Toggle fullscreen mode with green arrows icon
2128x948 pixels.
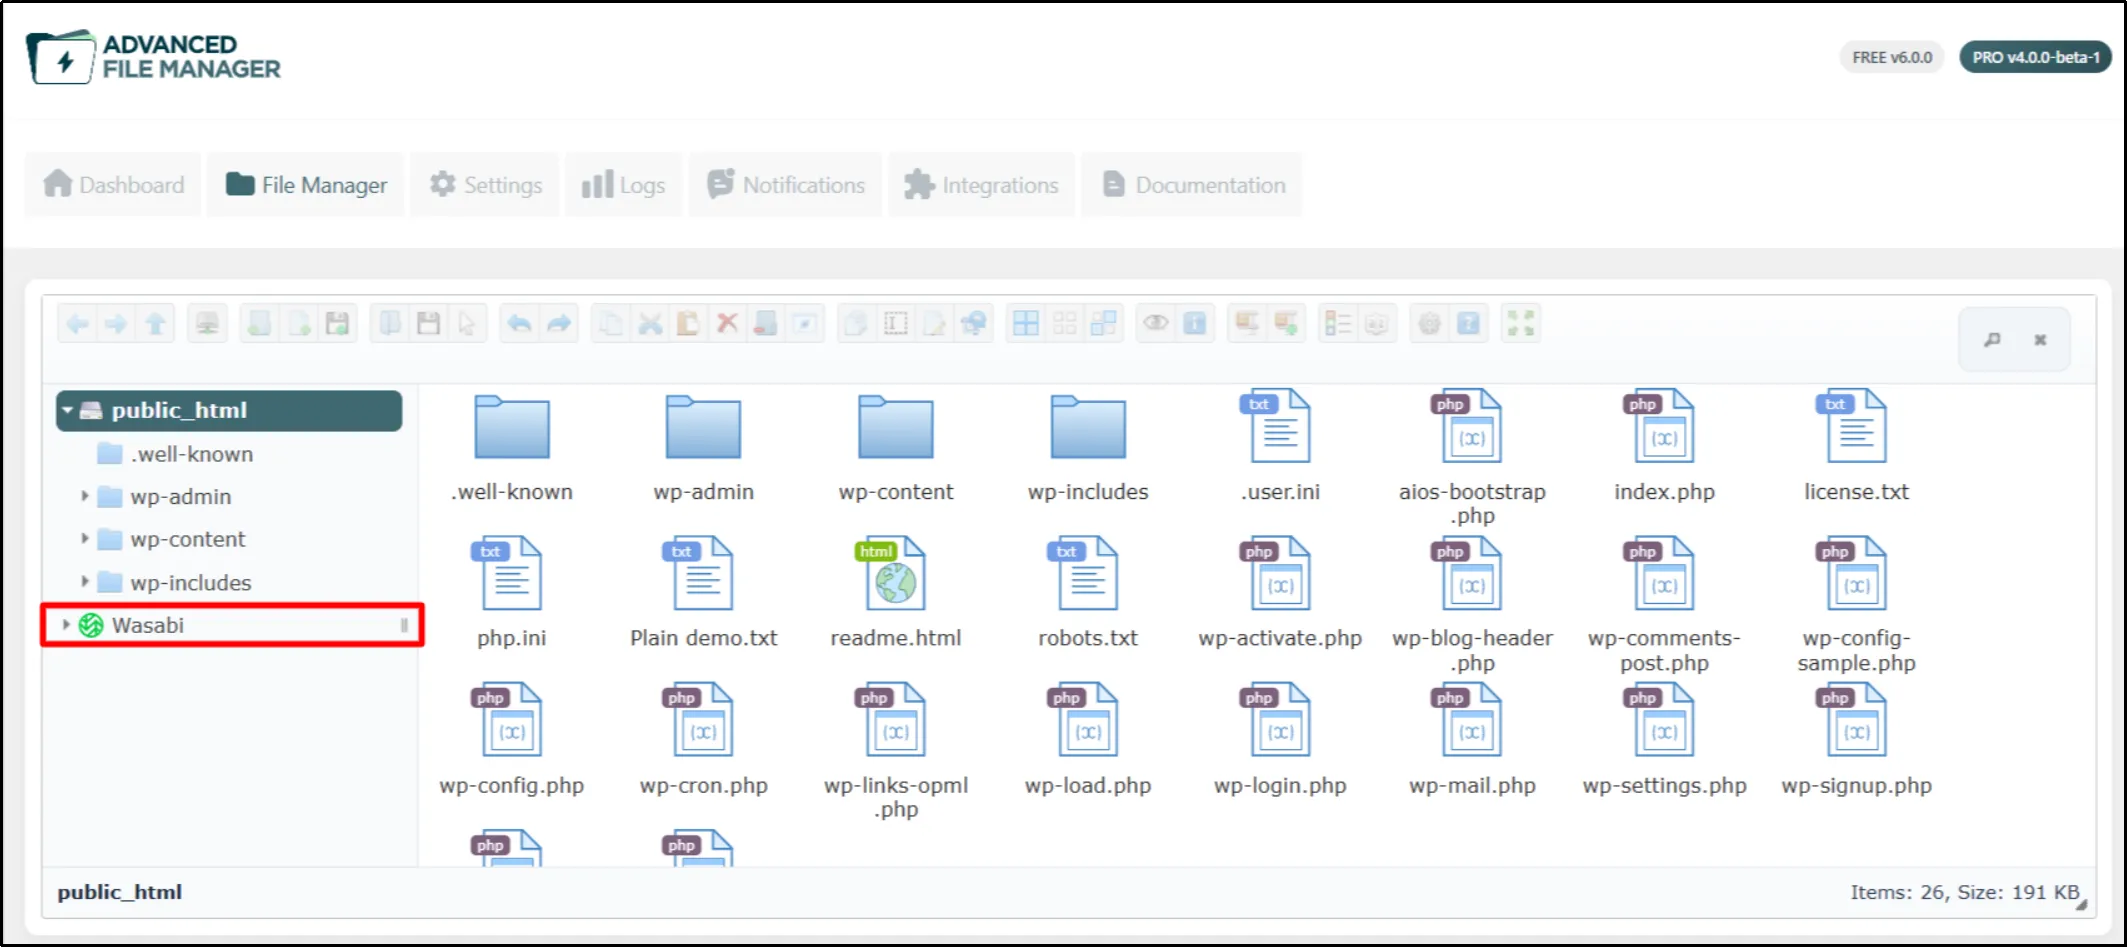pyautogui.click(x=1521, y=323)
